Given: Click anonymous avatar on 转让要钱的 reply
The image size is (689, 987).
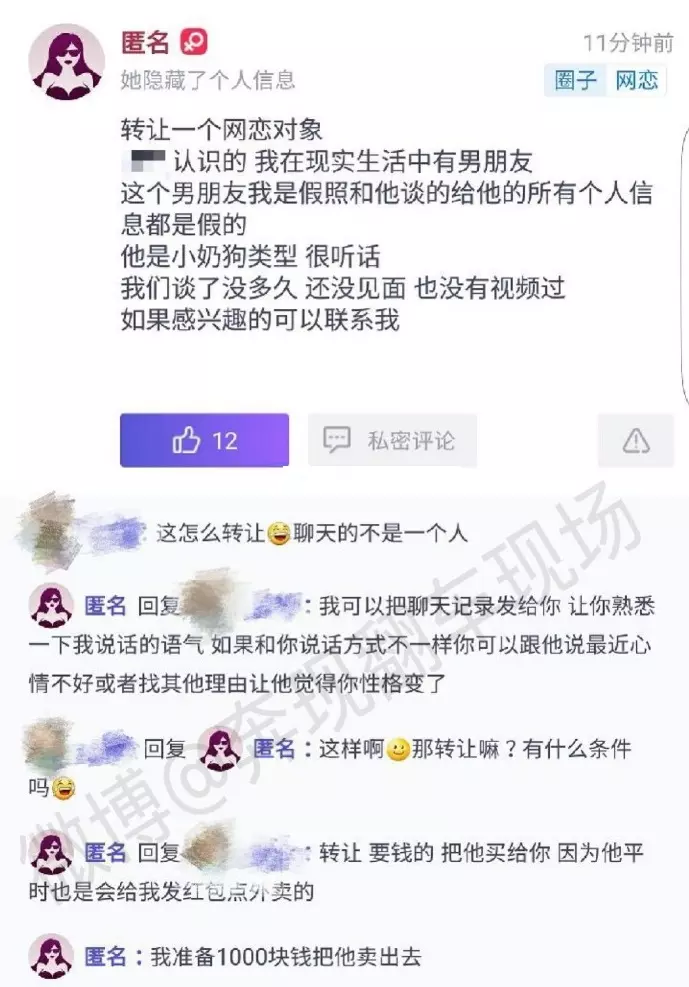Looking at the screenshot, I should coord(52,853).
